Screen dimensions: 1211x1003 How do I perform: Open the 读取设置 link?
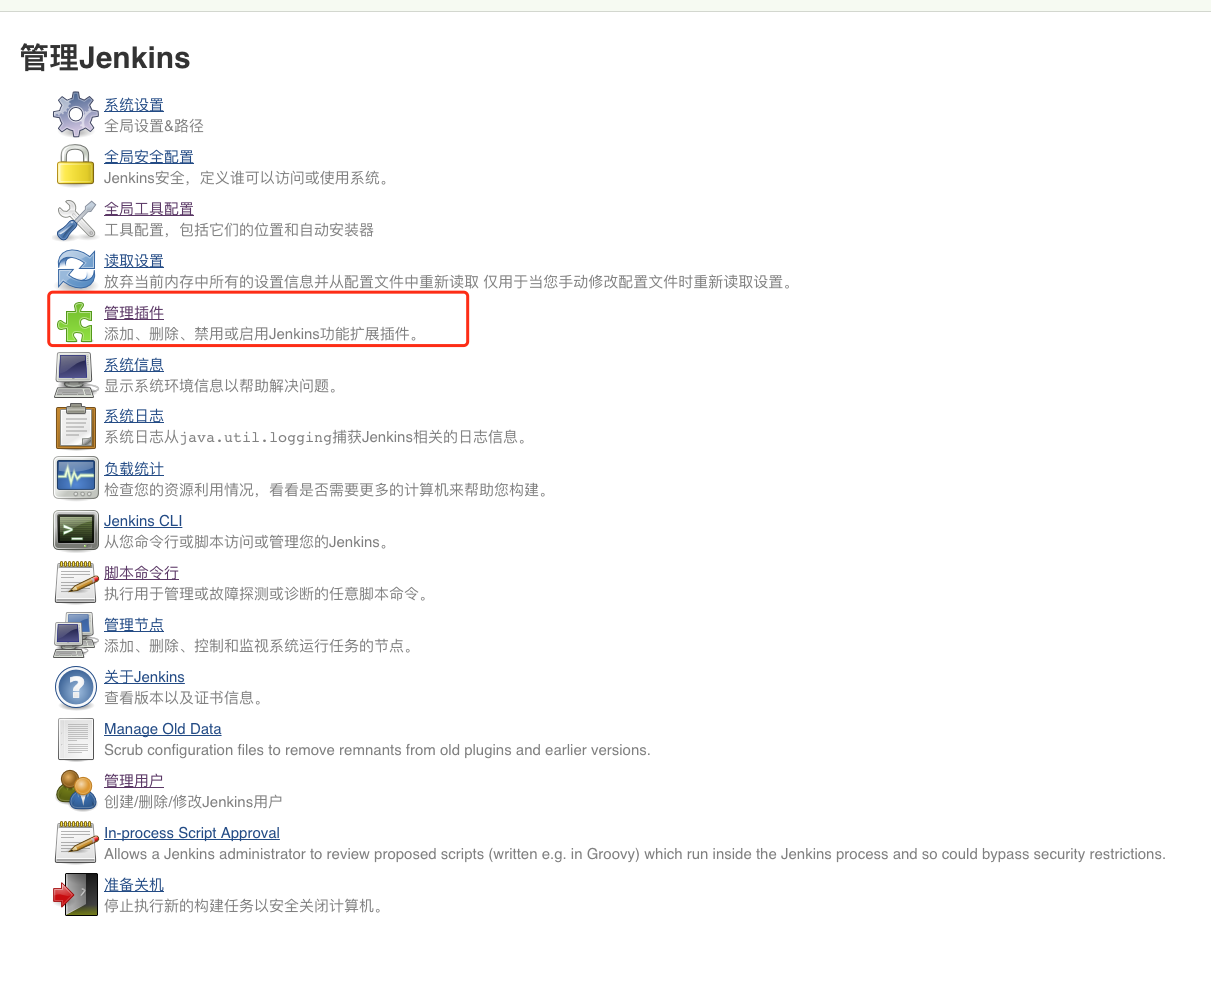pyautogui.click(x=134, y=261)
